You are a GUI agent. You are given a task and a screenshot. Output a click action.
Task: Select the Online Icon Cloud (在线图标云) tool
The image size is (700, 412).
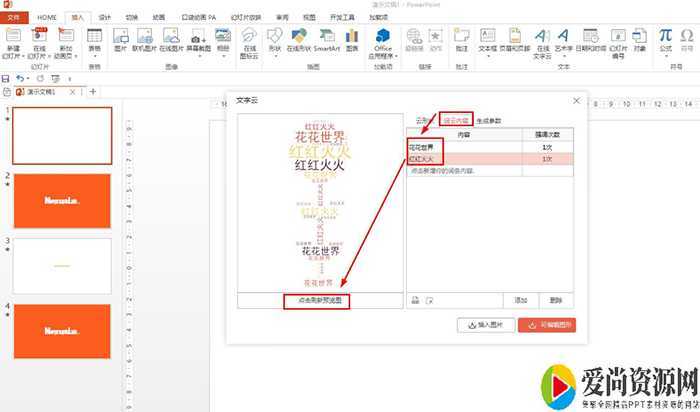(245, 42)
